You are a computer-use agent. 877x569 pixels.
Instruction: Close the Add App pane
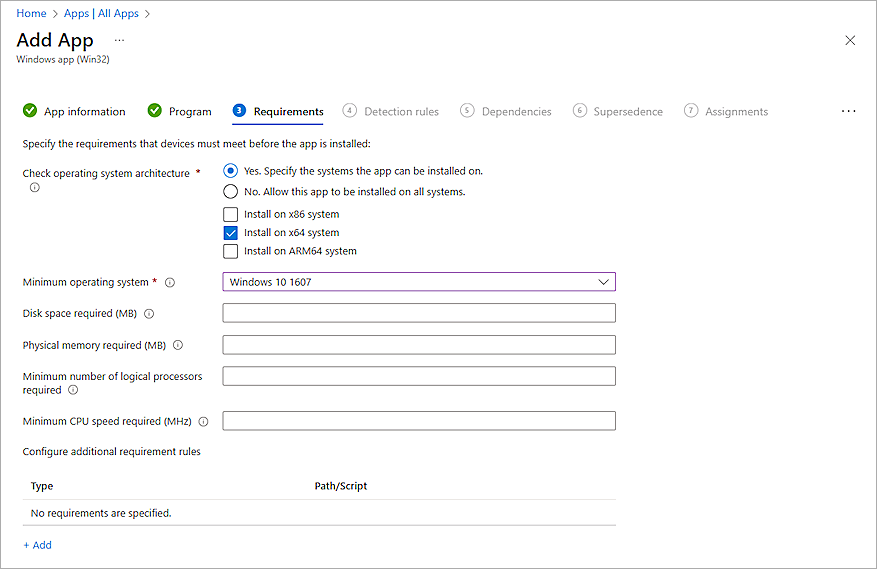pyautogui.click(x=850, y=40)
